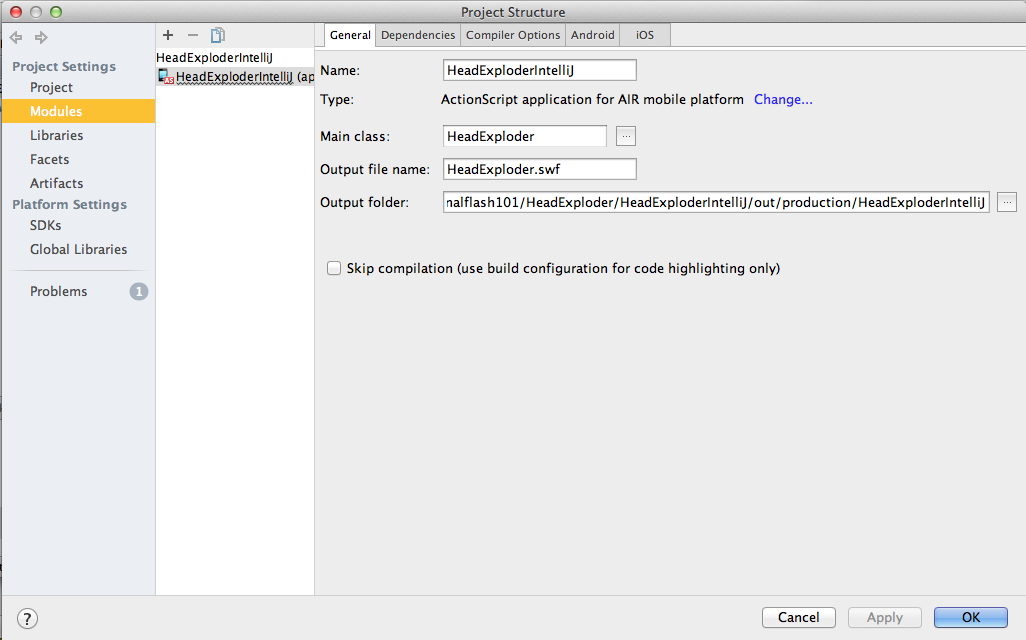The image size is (1026, 640).
Task: Click the Problems count badge
Action: click(x=139, y=291)
